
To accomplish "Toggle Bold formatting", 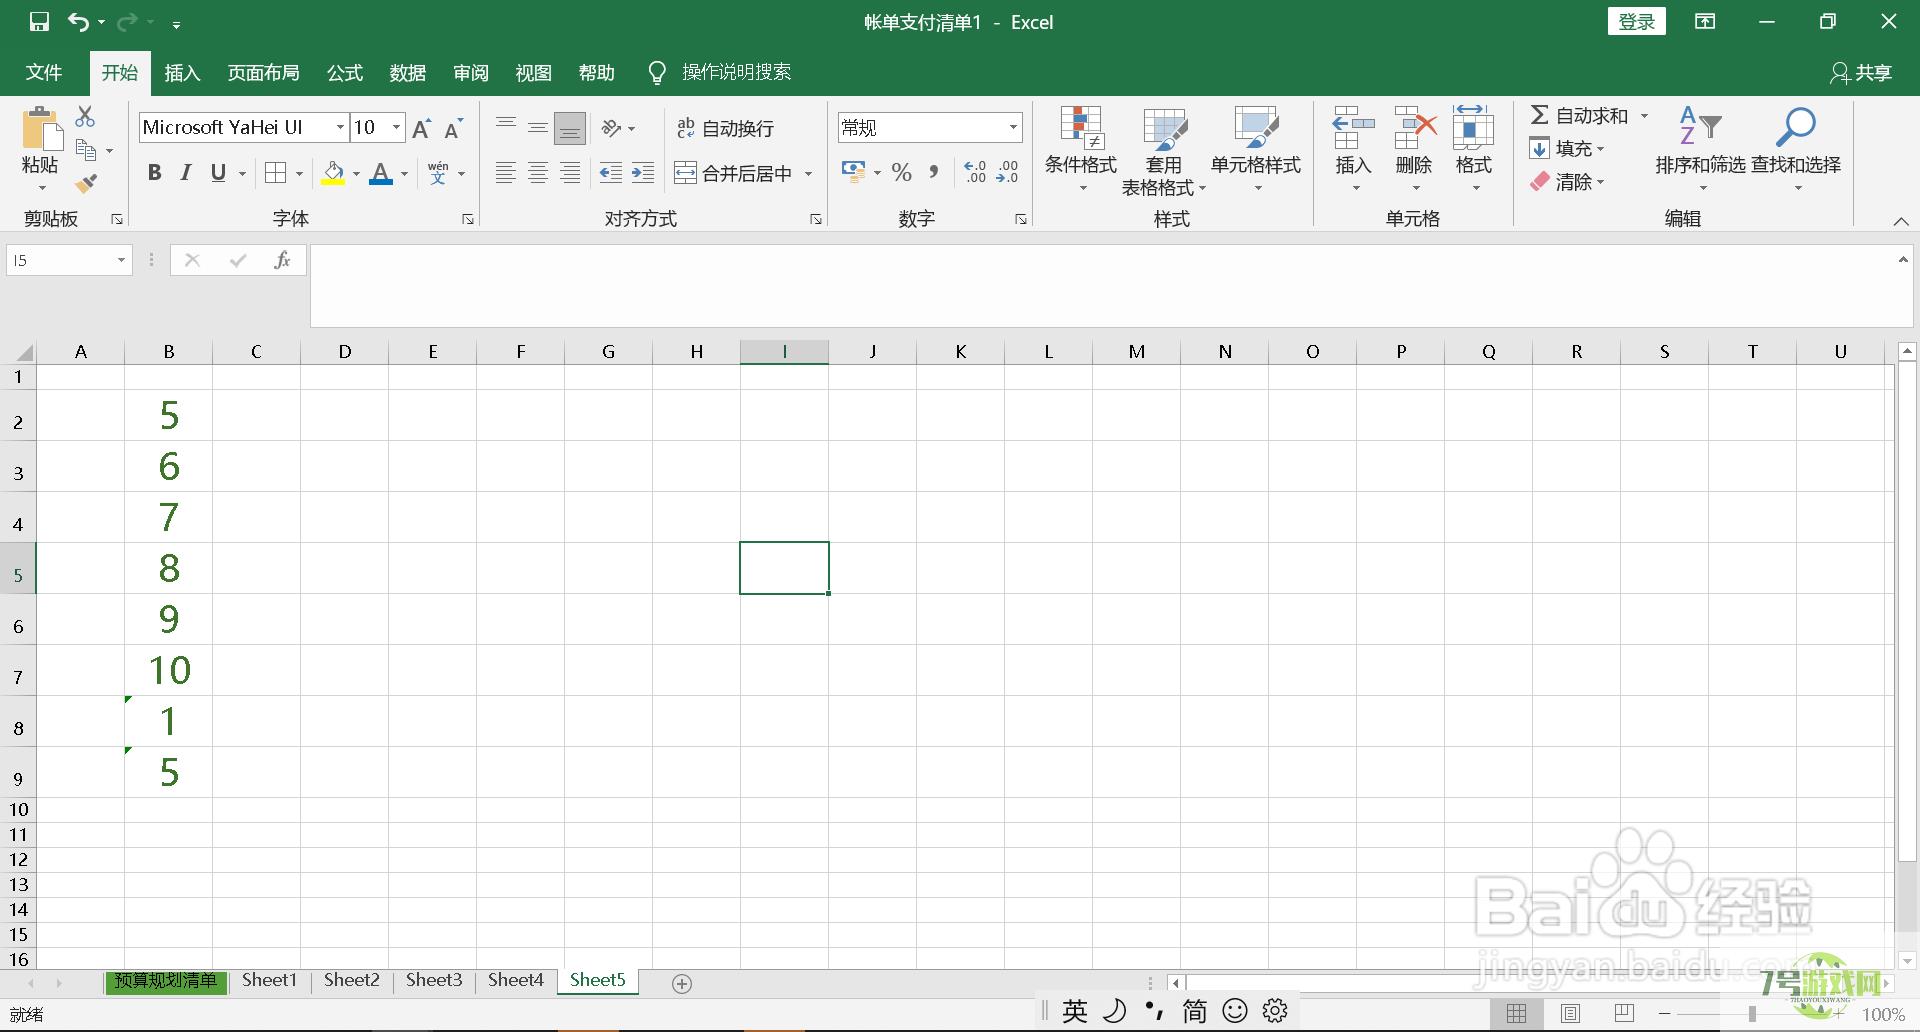I will pos(154,173).
